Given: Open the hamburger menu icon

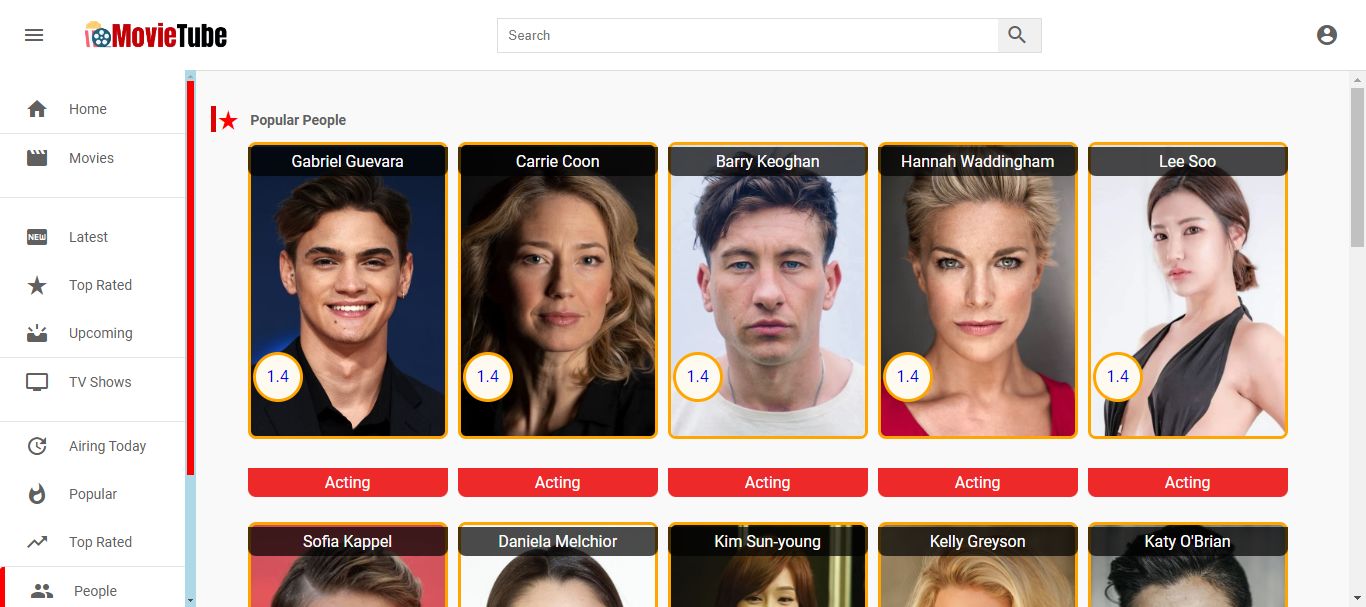Looking at the screenshot, I should coord(34,35).
